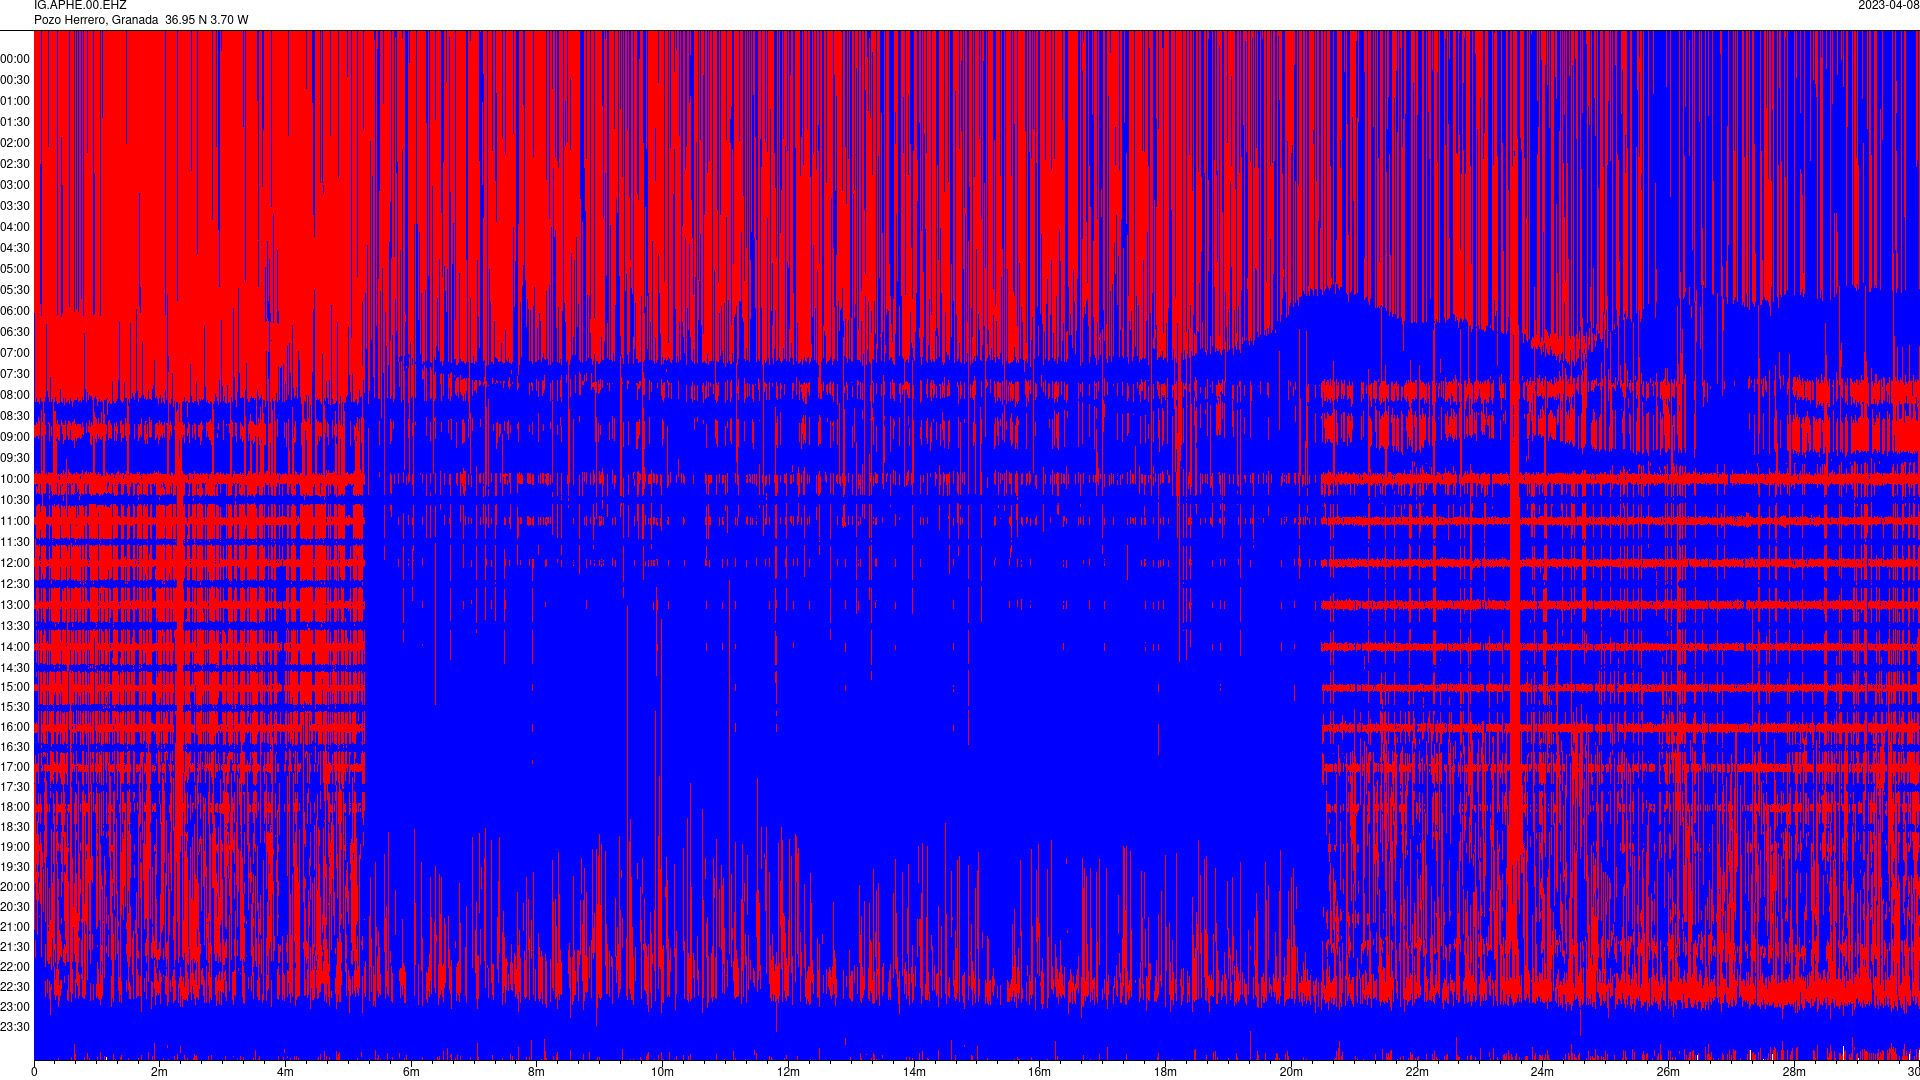Select the 12:00 row label
1920x1080 pixels.
tap(15, 563)
